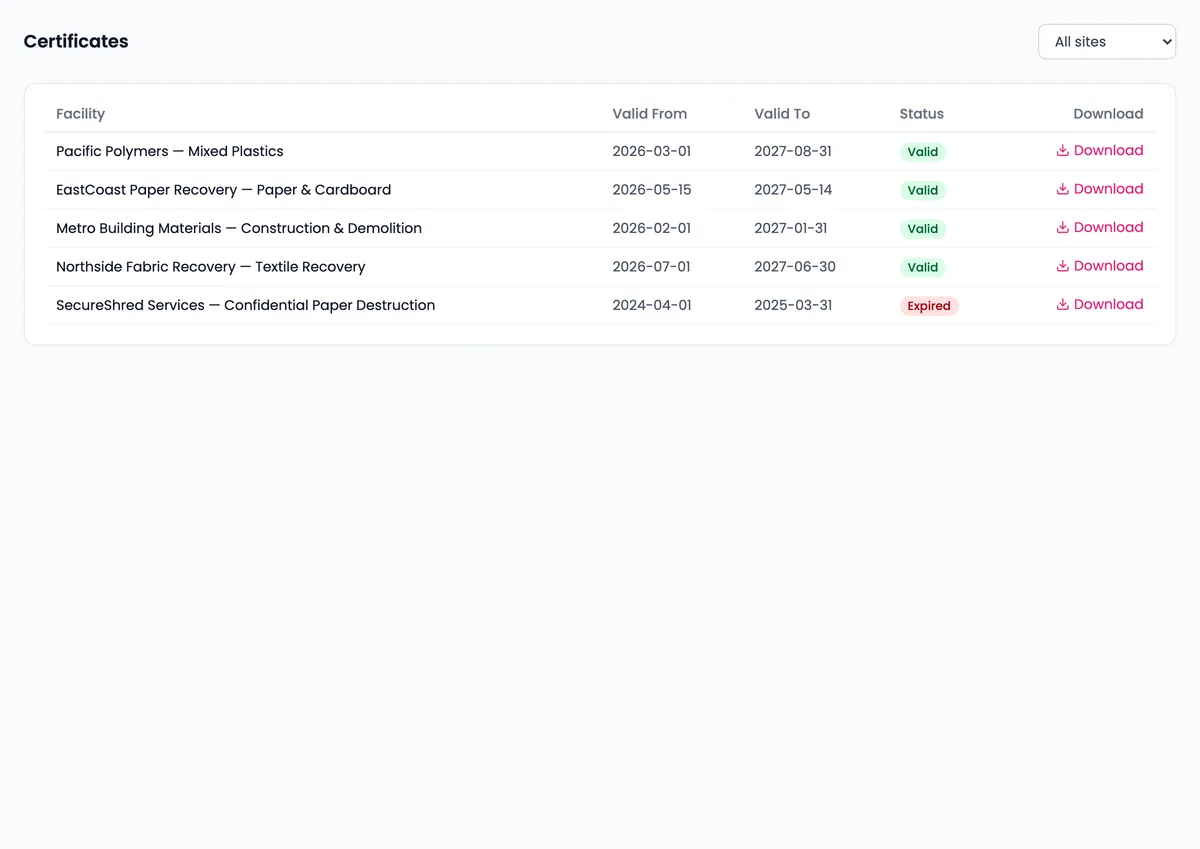Click download icon for Metro Building Materials
The image size is (1200, 849).
click(x=1062, y=228)
